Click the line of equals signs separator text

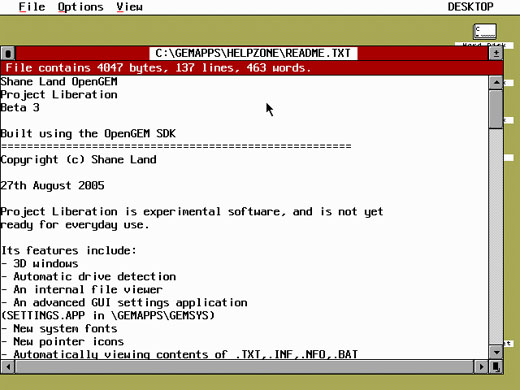click(x=176, y=146)
